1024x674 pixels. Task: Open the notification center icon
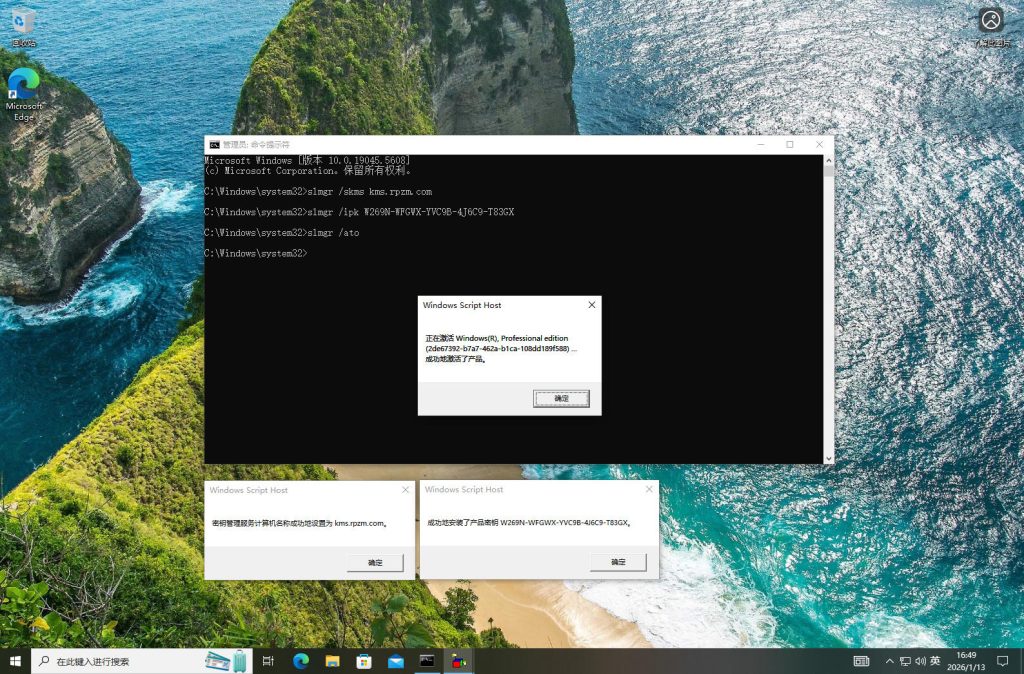[x=1002, y=661]
